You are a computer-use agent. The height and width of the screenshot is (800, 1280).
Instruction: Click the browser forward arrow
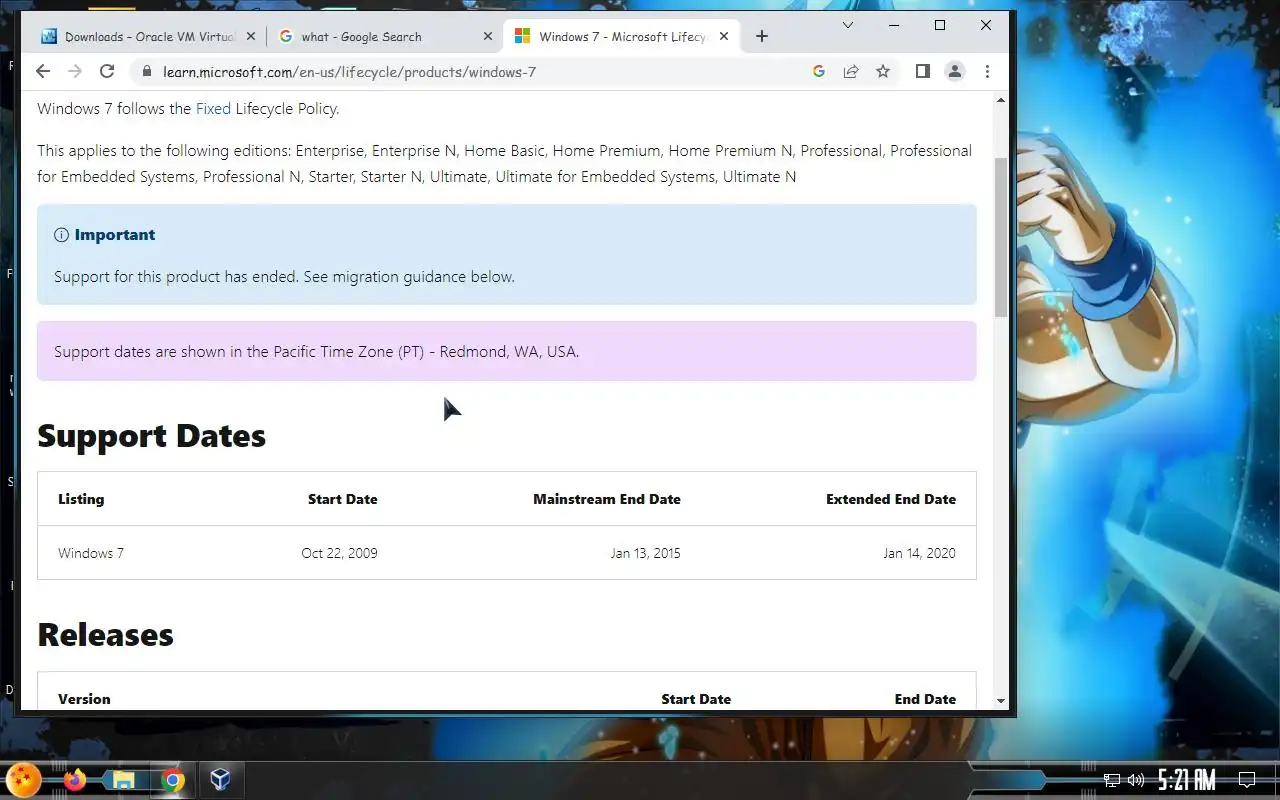pos(75,71)
